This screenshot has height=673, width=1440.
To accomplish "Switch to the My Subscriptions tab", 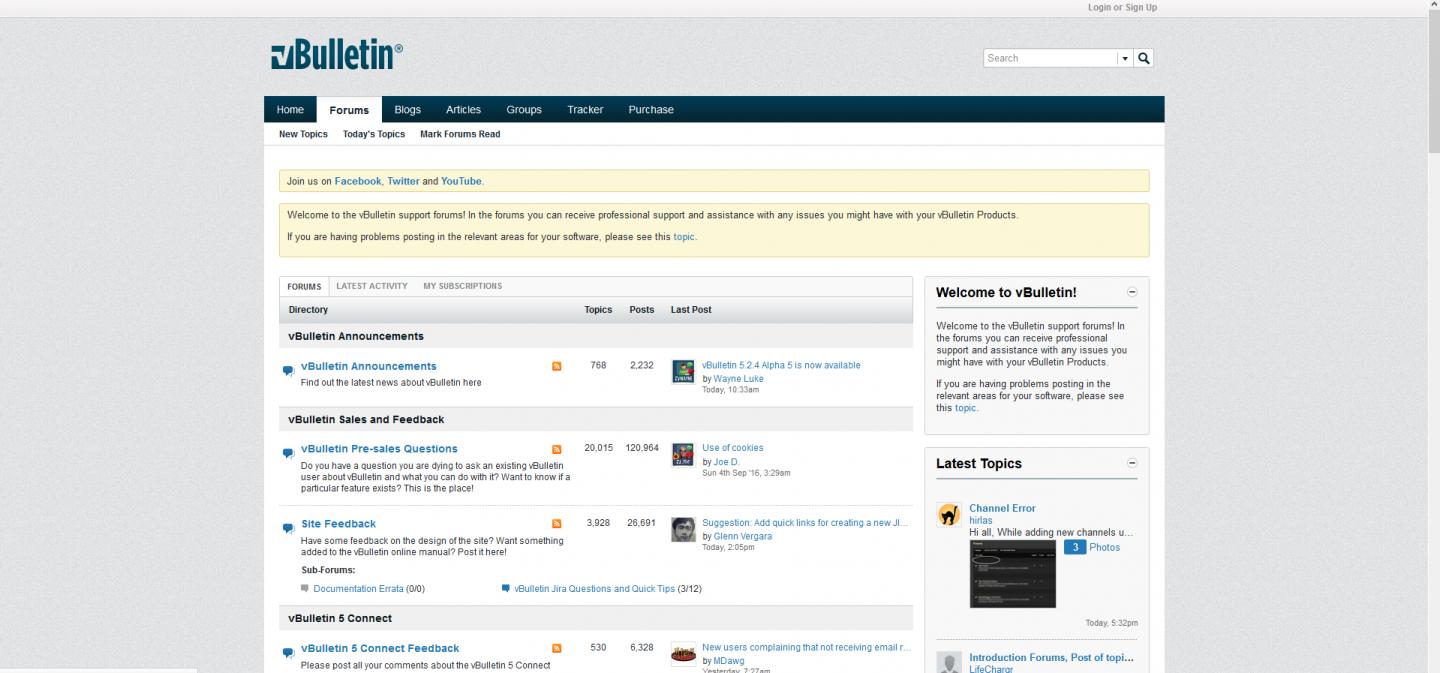I will click(462, 286).
